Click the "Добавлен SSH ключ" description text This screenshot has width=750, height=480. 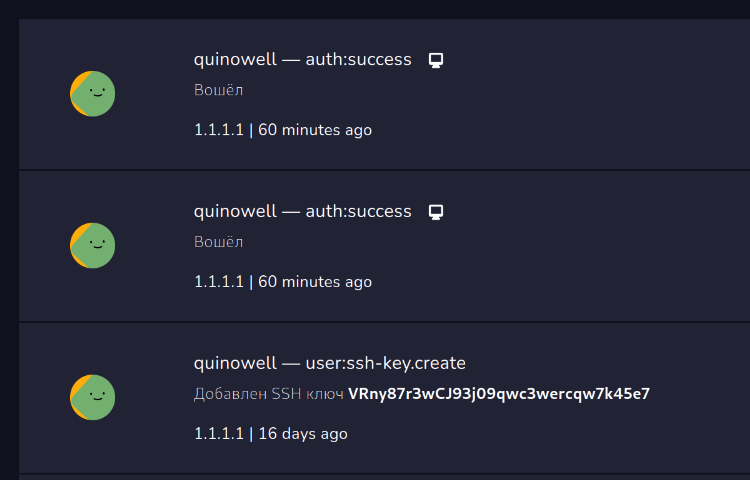click(268, 394)
